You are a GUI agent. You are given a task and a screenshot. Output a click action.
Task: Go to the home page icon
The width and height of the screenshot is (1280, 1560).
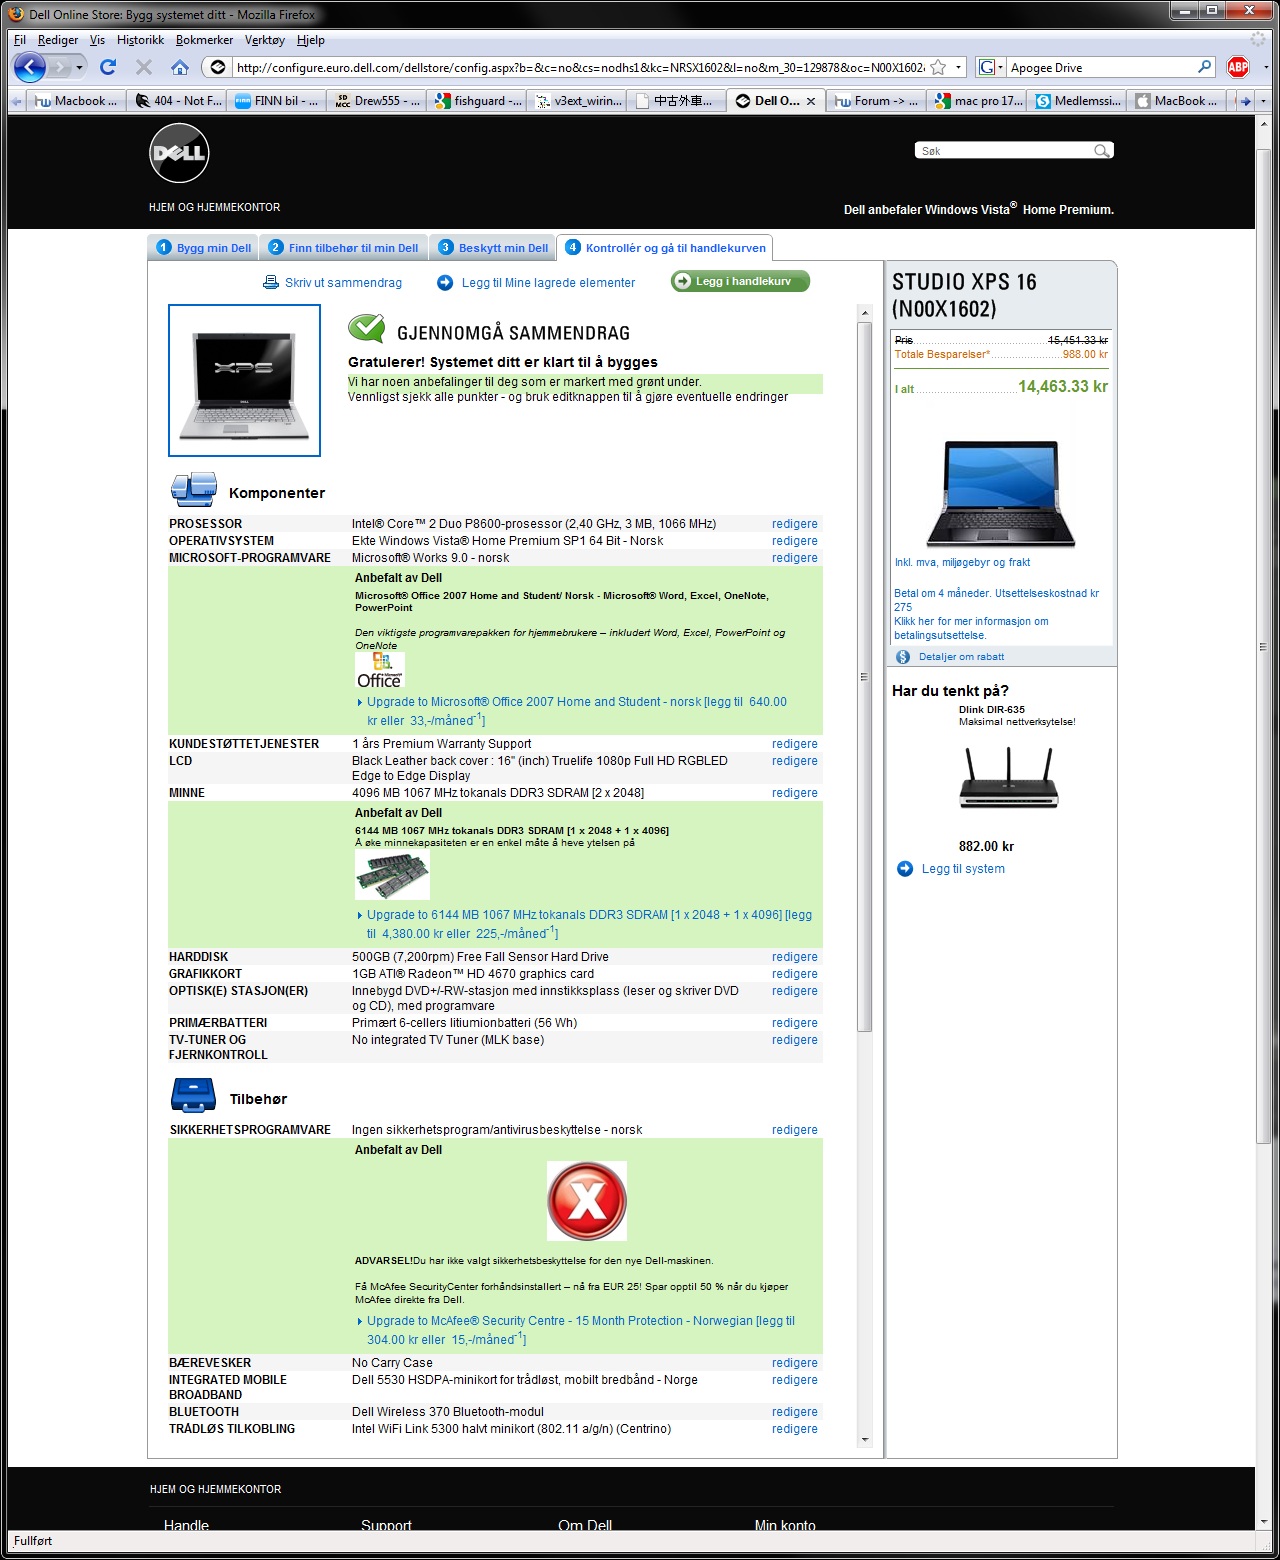coord(180,67)
